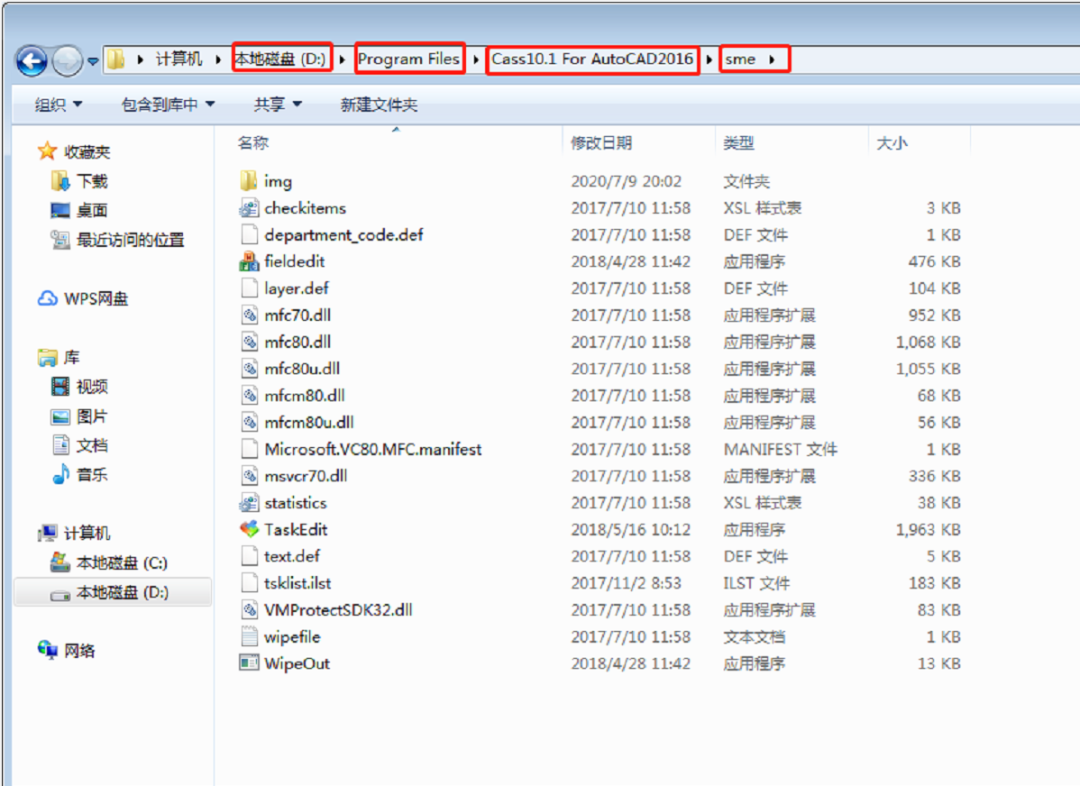The image size is (1080, 786).
Task: Expand arrow after Cass10.1 For AutoCAD2016 breadcrumb
Action: click(x=709, y=60)
